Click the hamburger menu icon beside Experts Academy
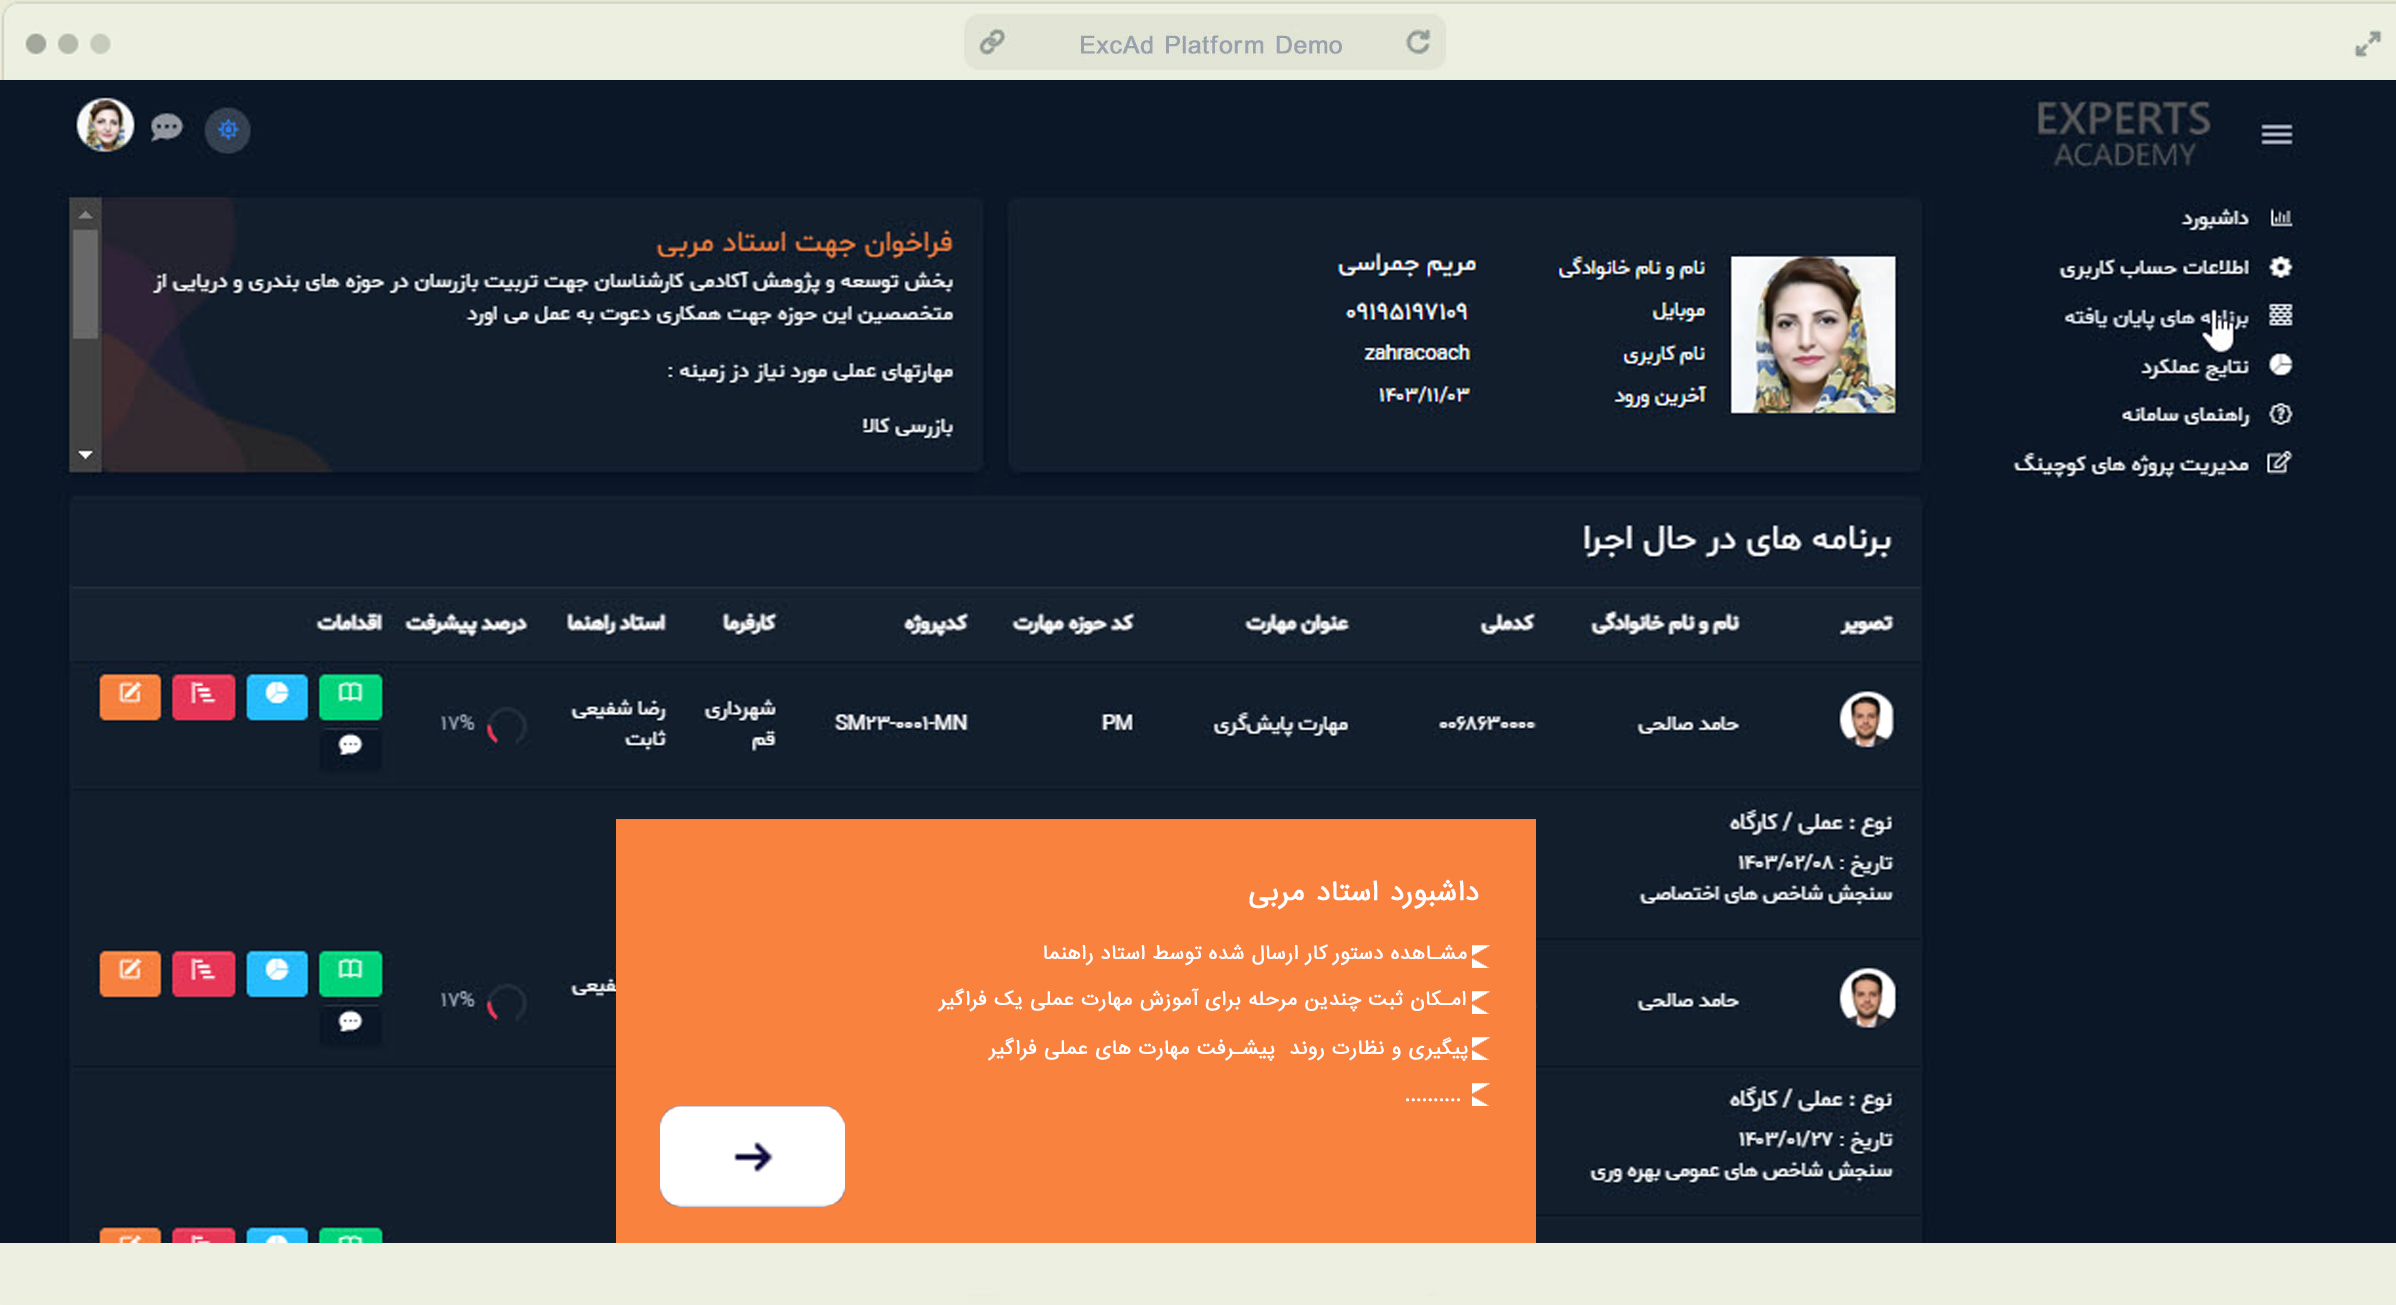This screenshot has height=1305, width=2396. [x=2276, y=134]
